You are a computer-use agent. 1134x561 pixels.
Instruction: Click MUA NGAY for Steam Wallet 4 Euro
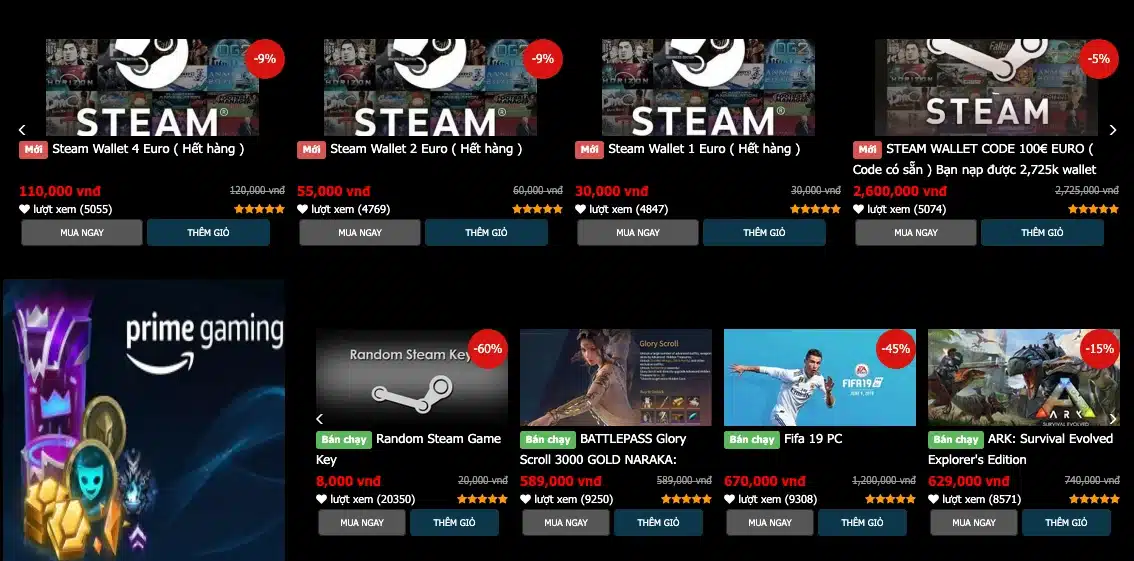[82, 233]
